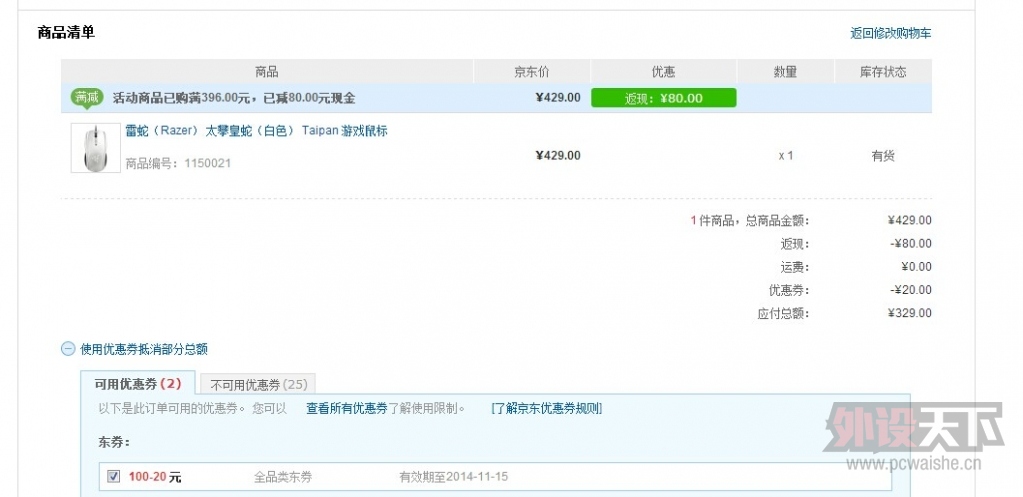Viewport: 1023px width, 497px height.
Task: Collapse the 使用优惠券抵消部分总额 section
Action: click(68, 349)
